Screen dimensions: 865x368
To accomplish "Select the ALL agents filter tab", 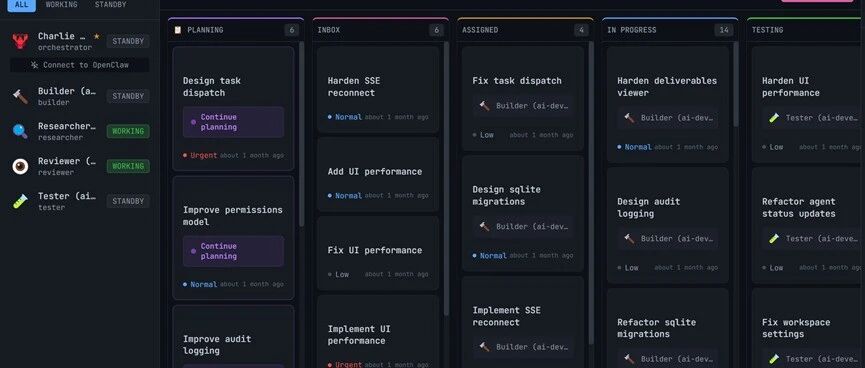I will (x=22, y=5).
